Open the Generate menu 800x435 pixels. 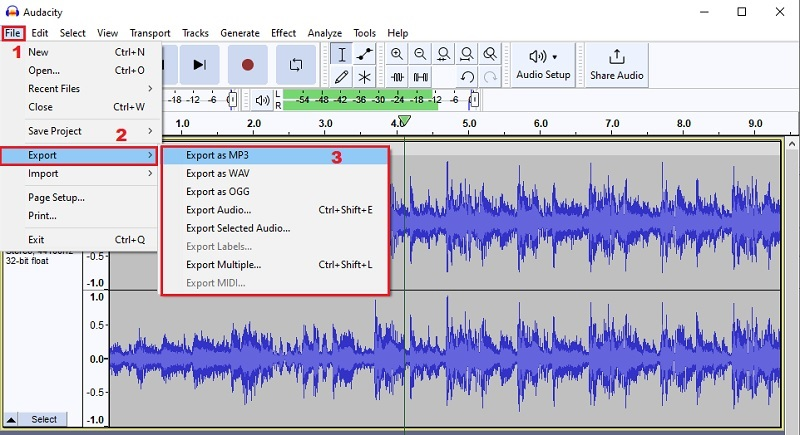[240, 33]
